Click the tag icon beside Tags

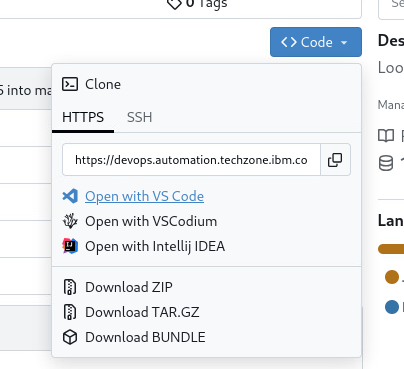pos(174,4)
